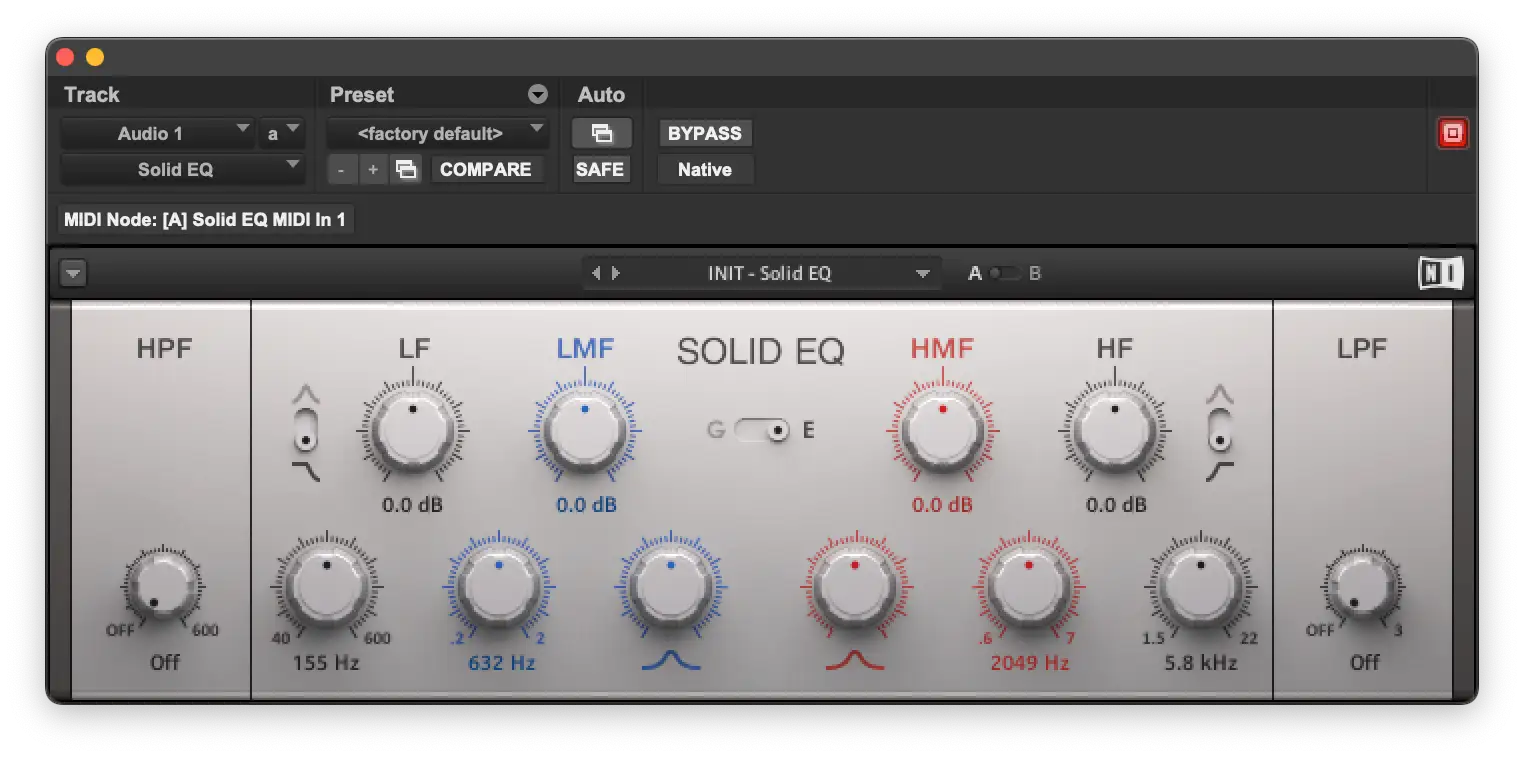Select previous preset with the left arrow
1524x758 pixels.
click(x=596, y=273)
